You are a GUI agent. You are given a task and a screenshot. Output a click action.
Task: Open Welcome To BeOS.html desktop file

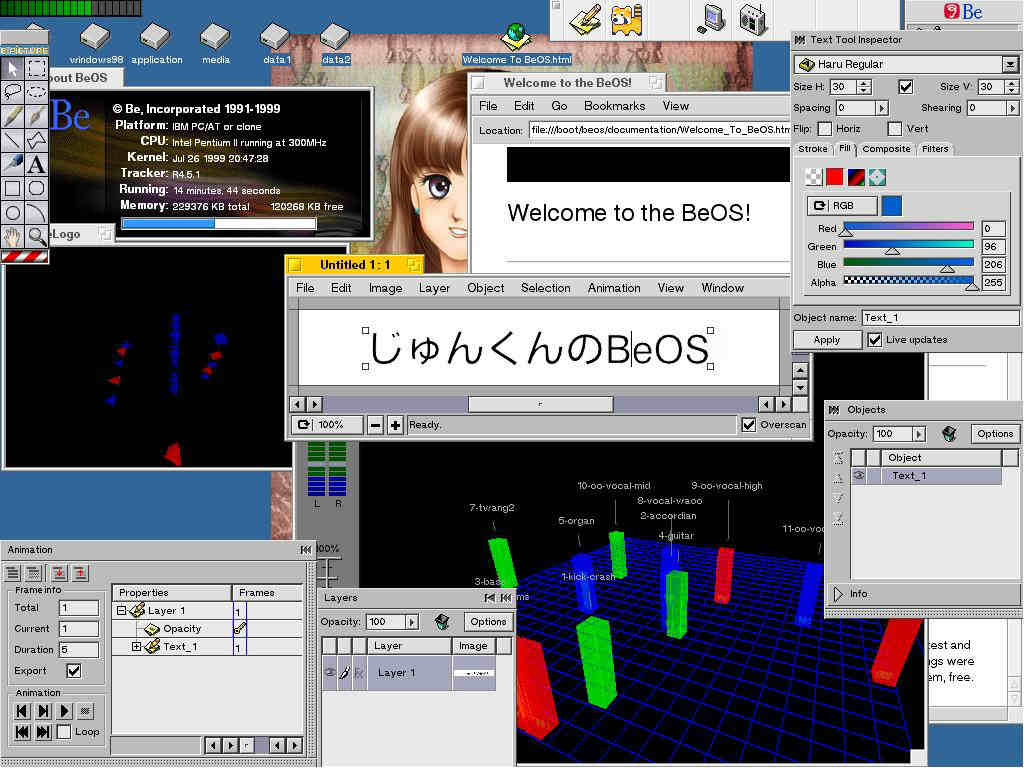tap(517, 44)
